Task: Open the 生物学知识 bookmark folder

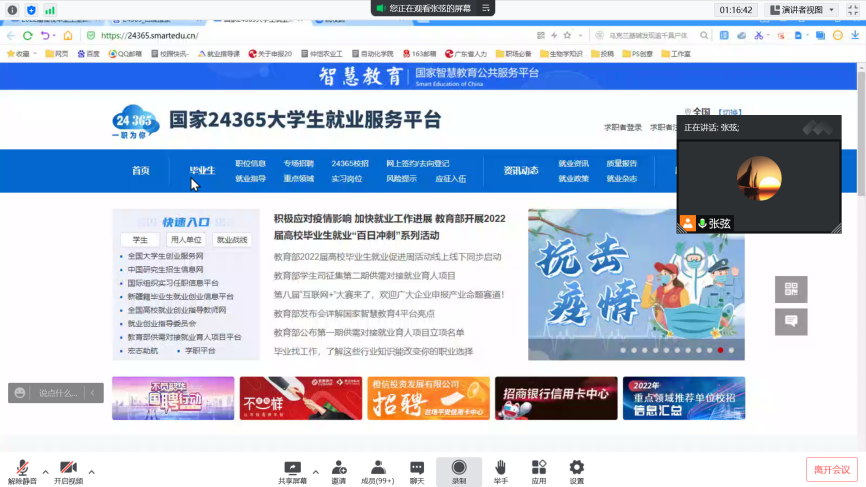Action: click(561, 54)
